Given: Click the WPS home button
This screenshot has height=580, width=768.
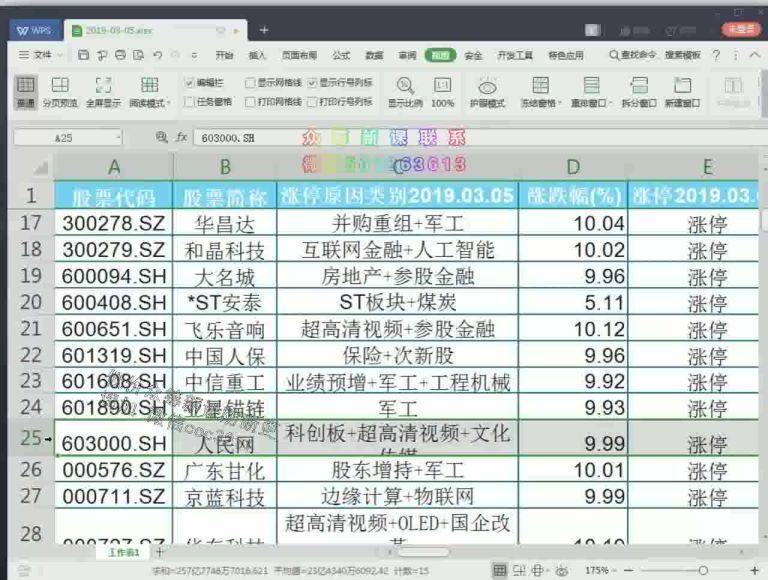Looking at the screenshot, I should point(34,30).
